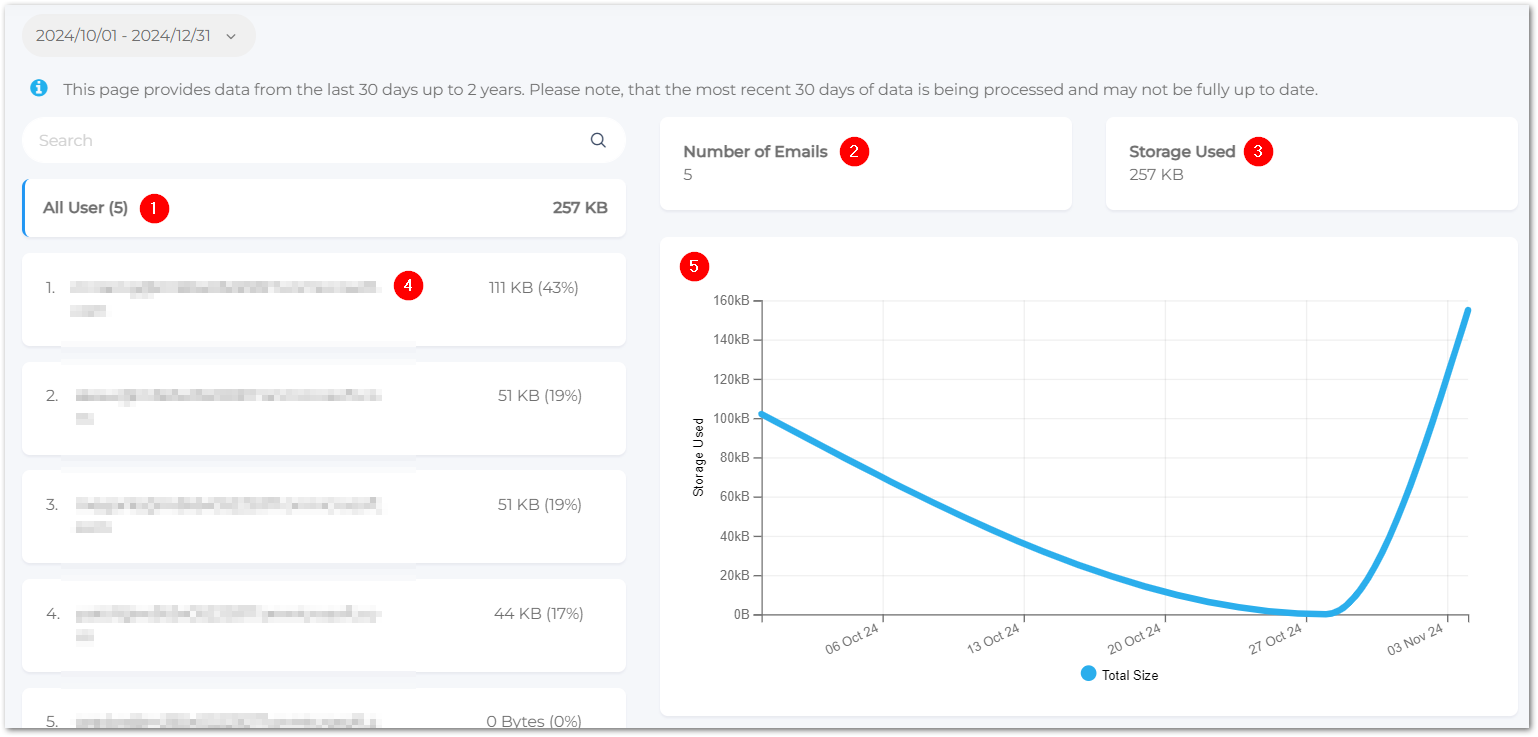The height and width of the screenshot is (737, 1538).
Task: Switch to the Number of Emails card
Action: pyautogui.click(x=866, y=163)
